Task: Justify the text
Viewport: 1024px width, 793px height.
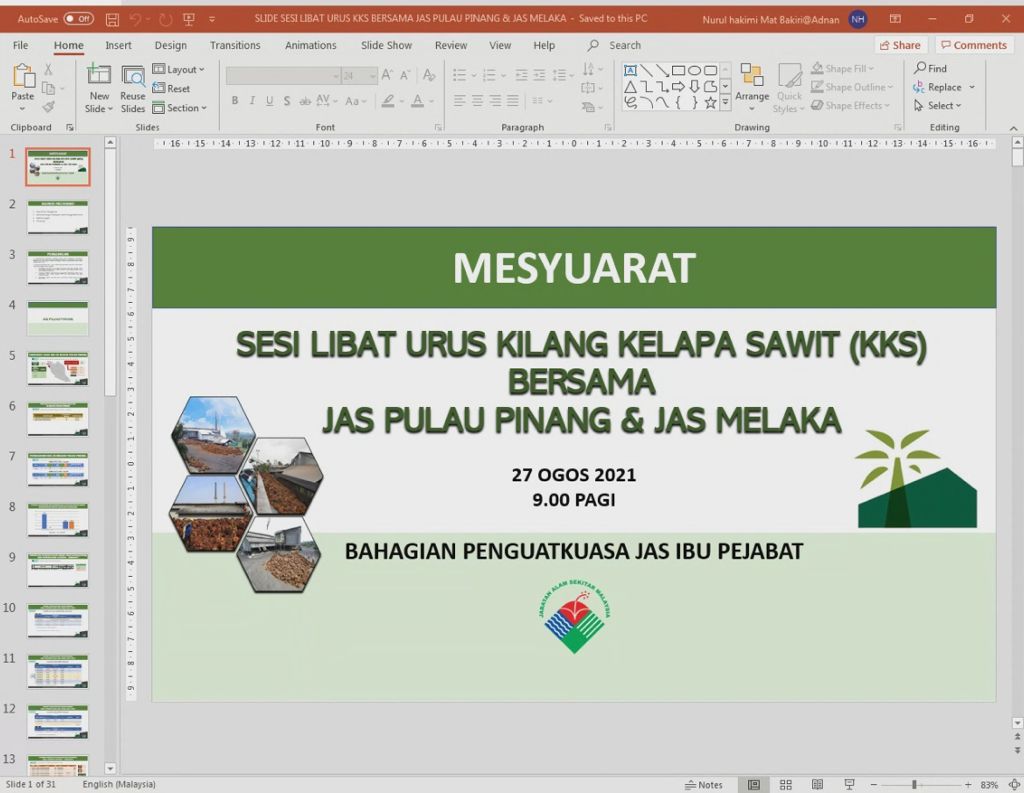Action: [x=513, y=101]
